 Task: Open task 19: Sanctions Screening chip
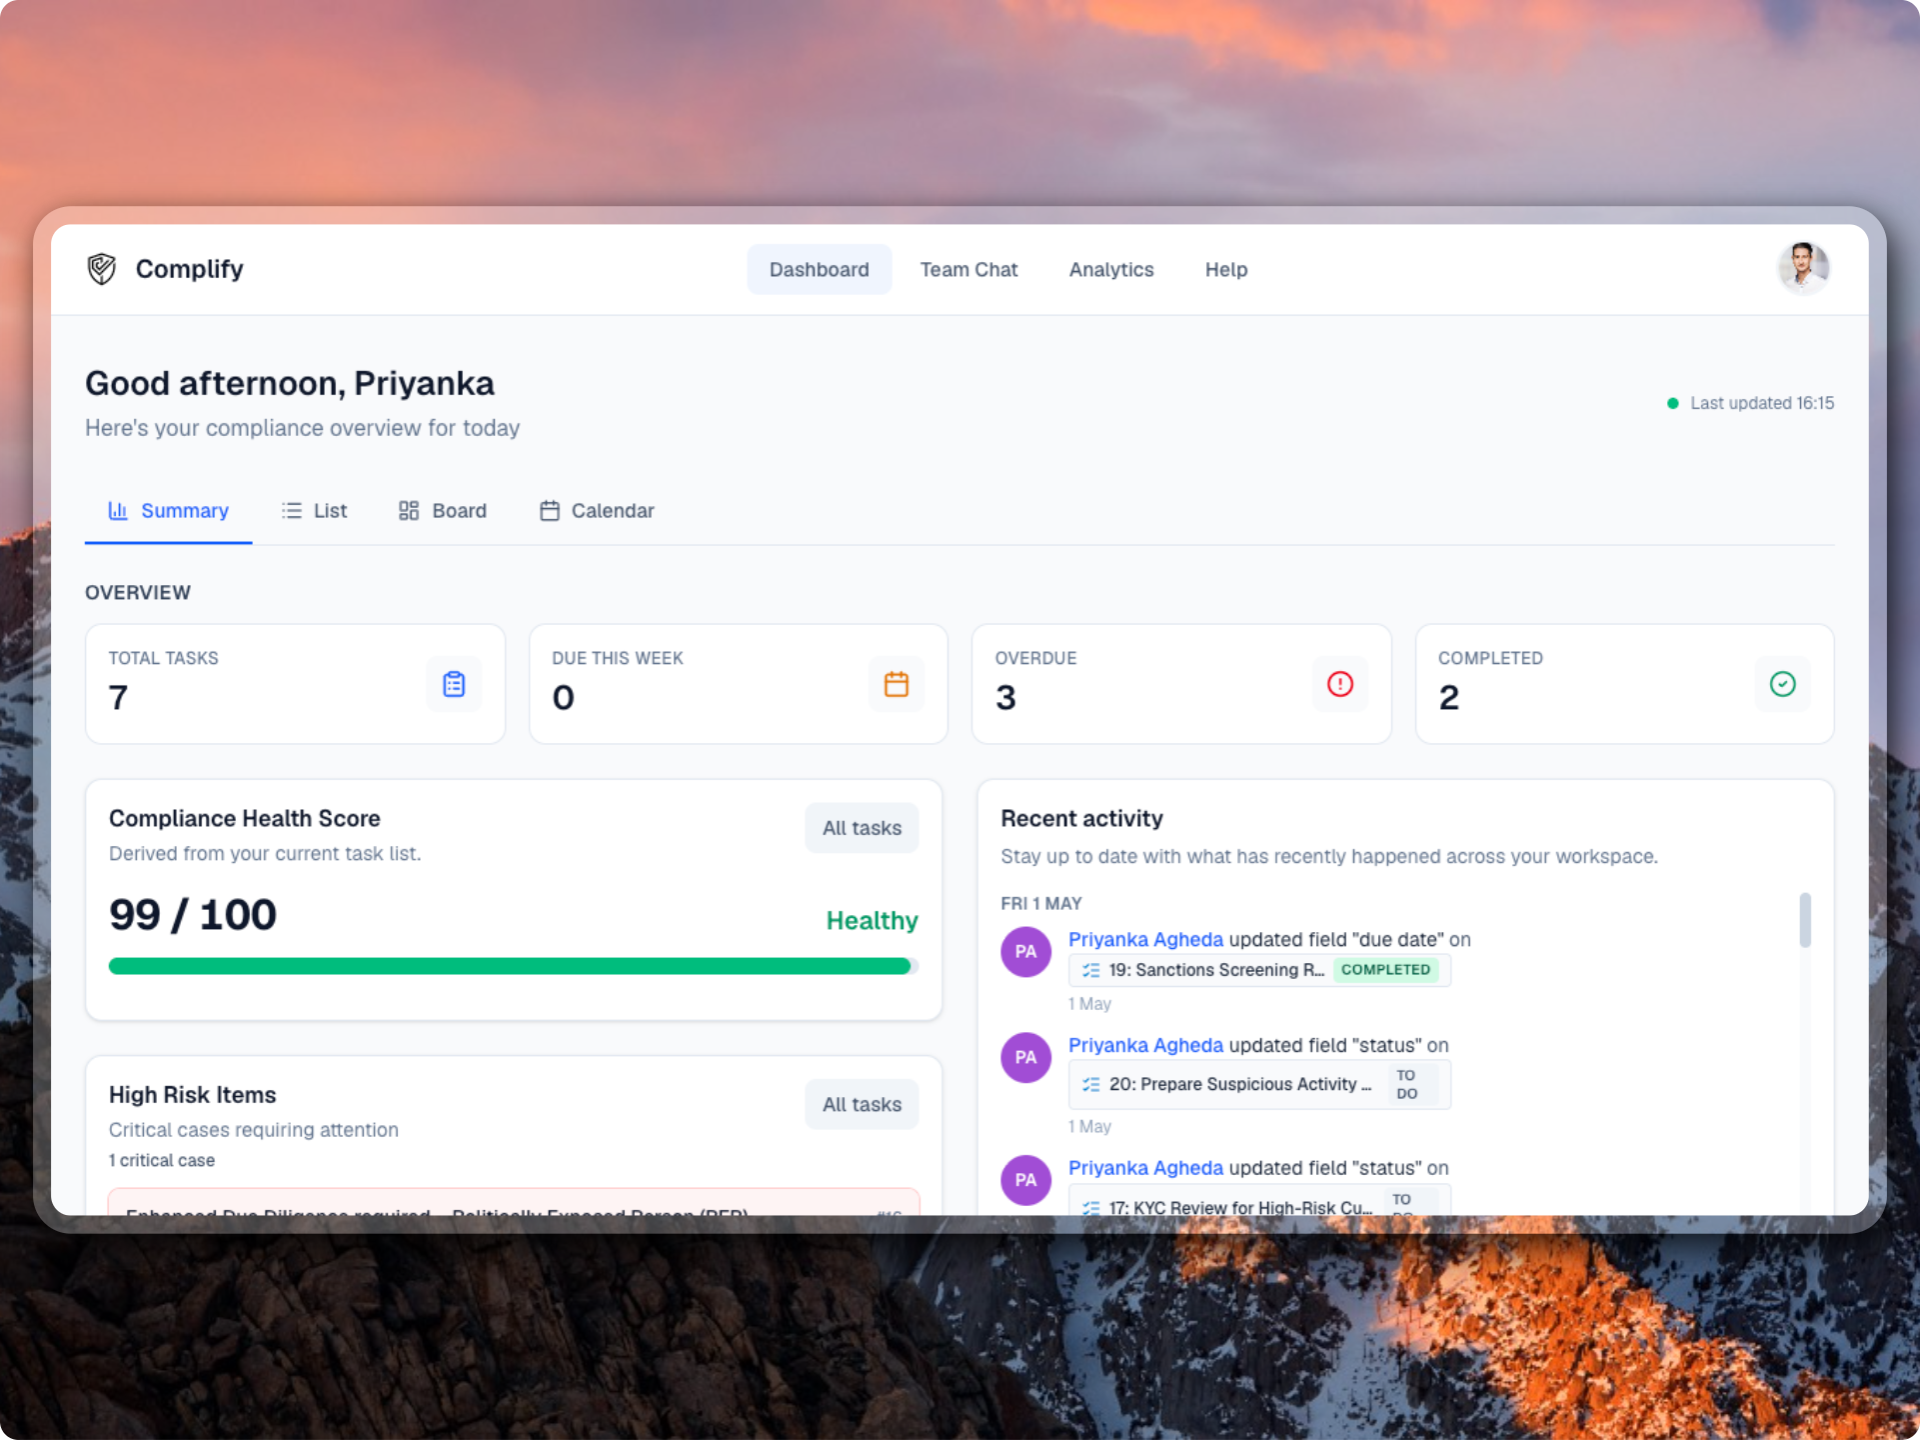click(x=1259, y=970)
